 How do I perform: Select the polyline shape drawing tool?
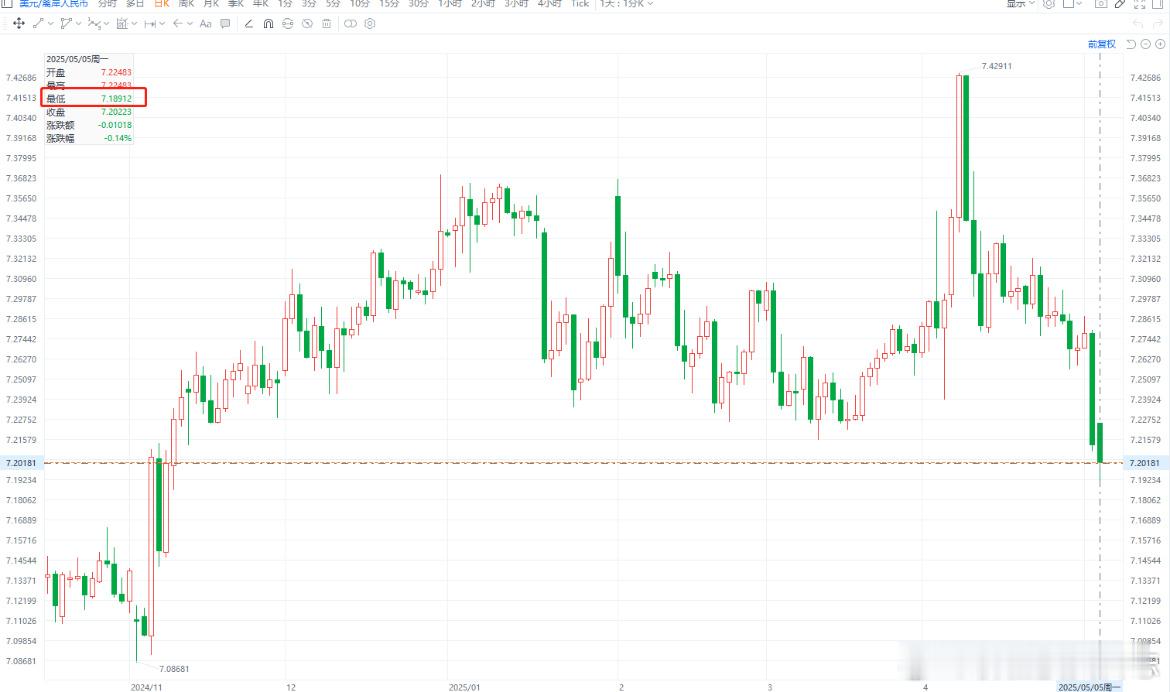(66, 24)
